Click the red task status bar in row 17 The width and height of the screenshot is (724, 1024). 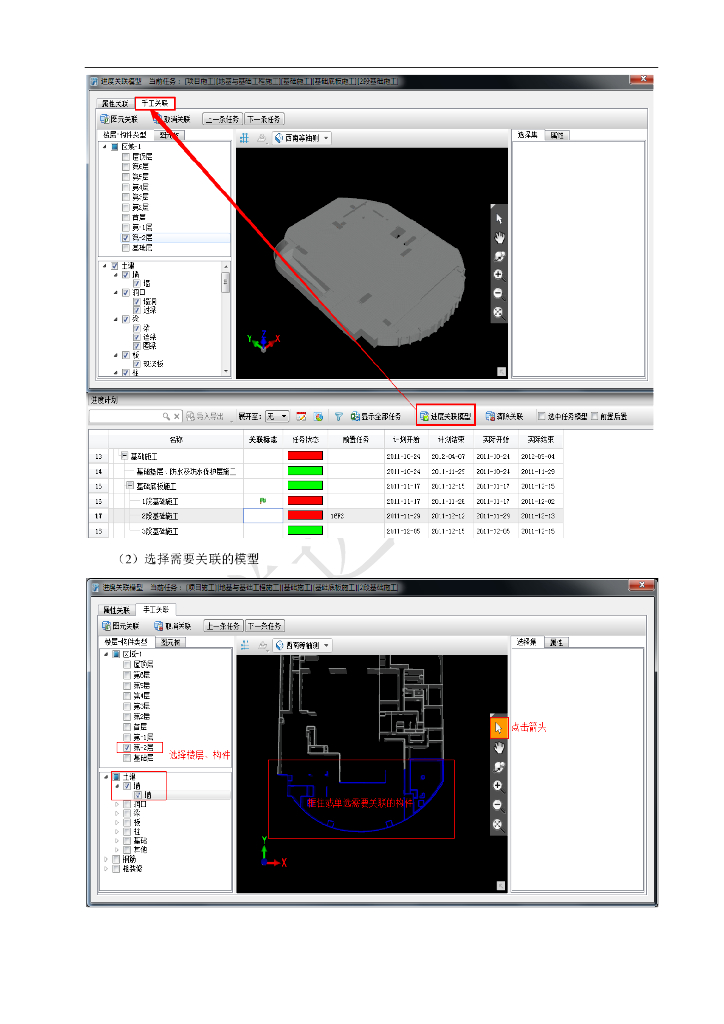[x=305, y=515]
